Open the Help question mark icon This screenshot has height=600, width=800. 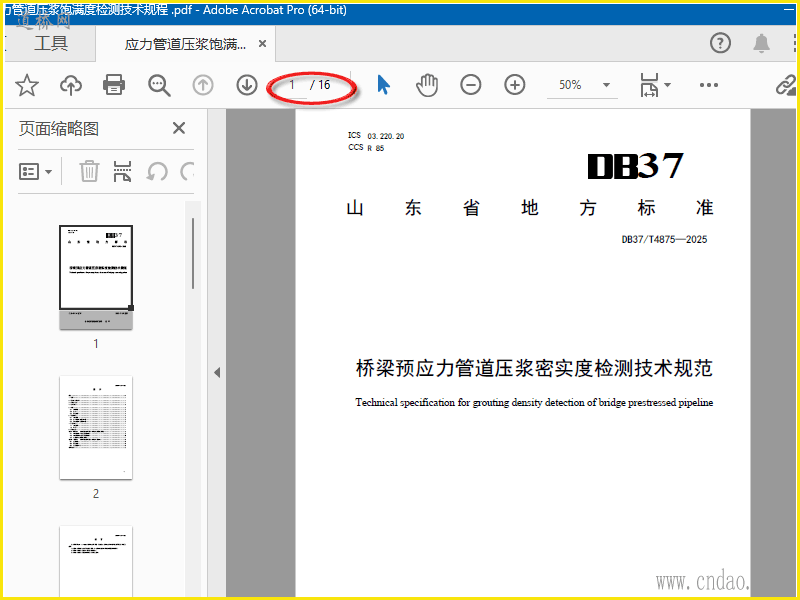[x=720, y=43]
